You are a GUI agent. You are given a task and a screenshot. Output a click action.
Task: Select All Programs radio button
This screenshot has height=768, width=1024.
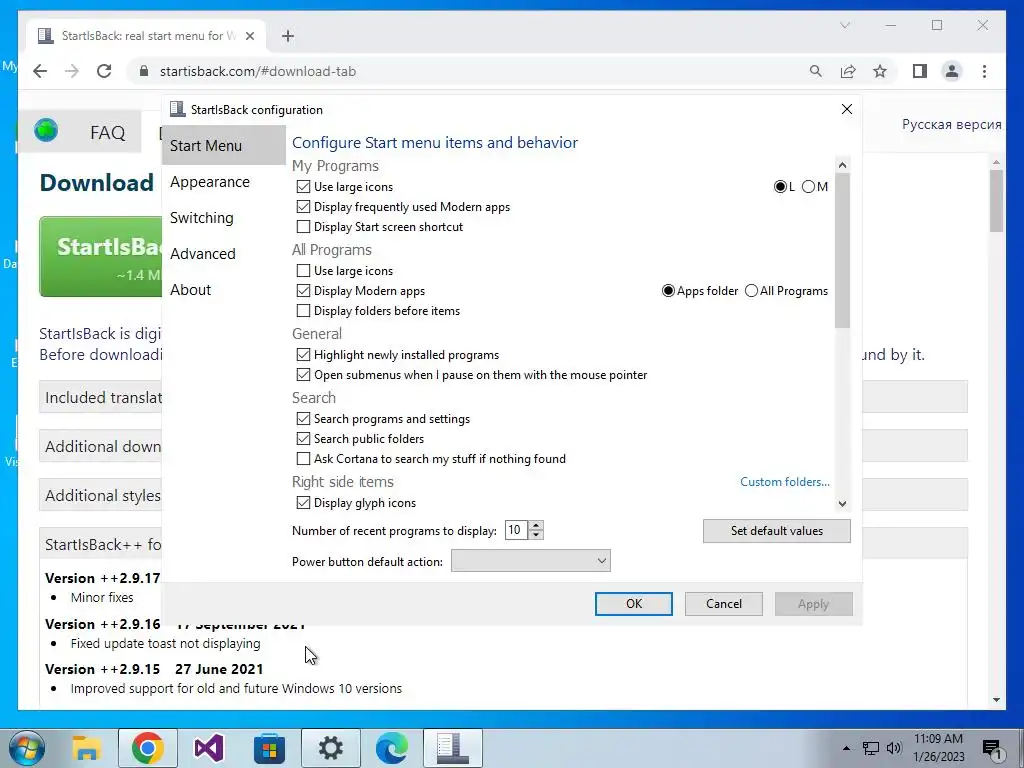752,291
